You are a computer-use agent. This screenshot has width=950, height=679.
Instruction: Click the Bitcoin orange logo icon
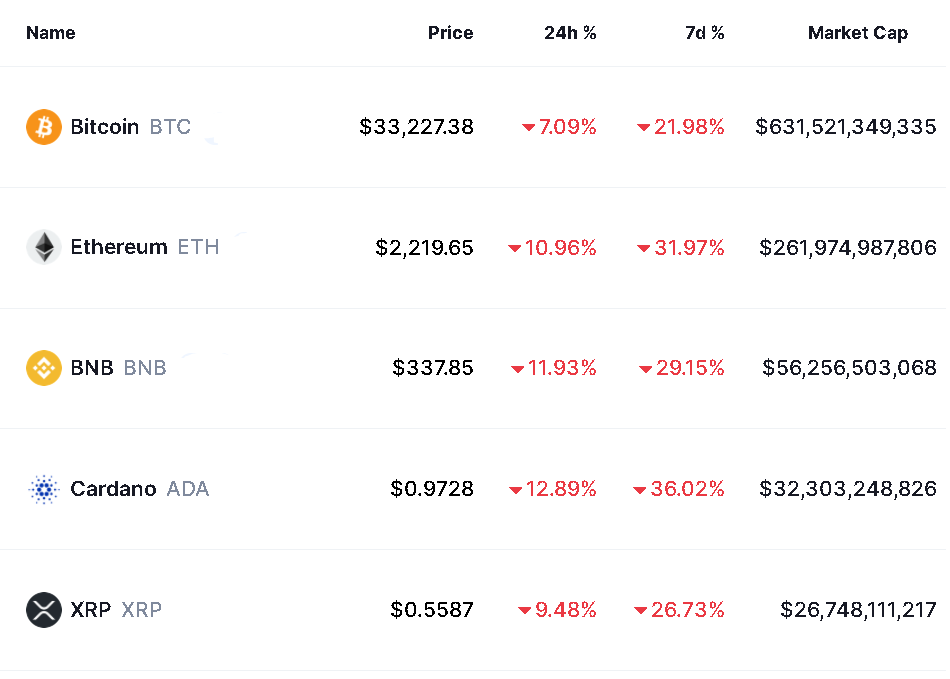pyautogui.click(x=44, y=127)
